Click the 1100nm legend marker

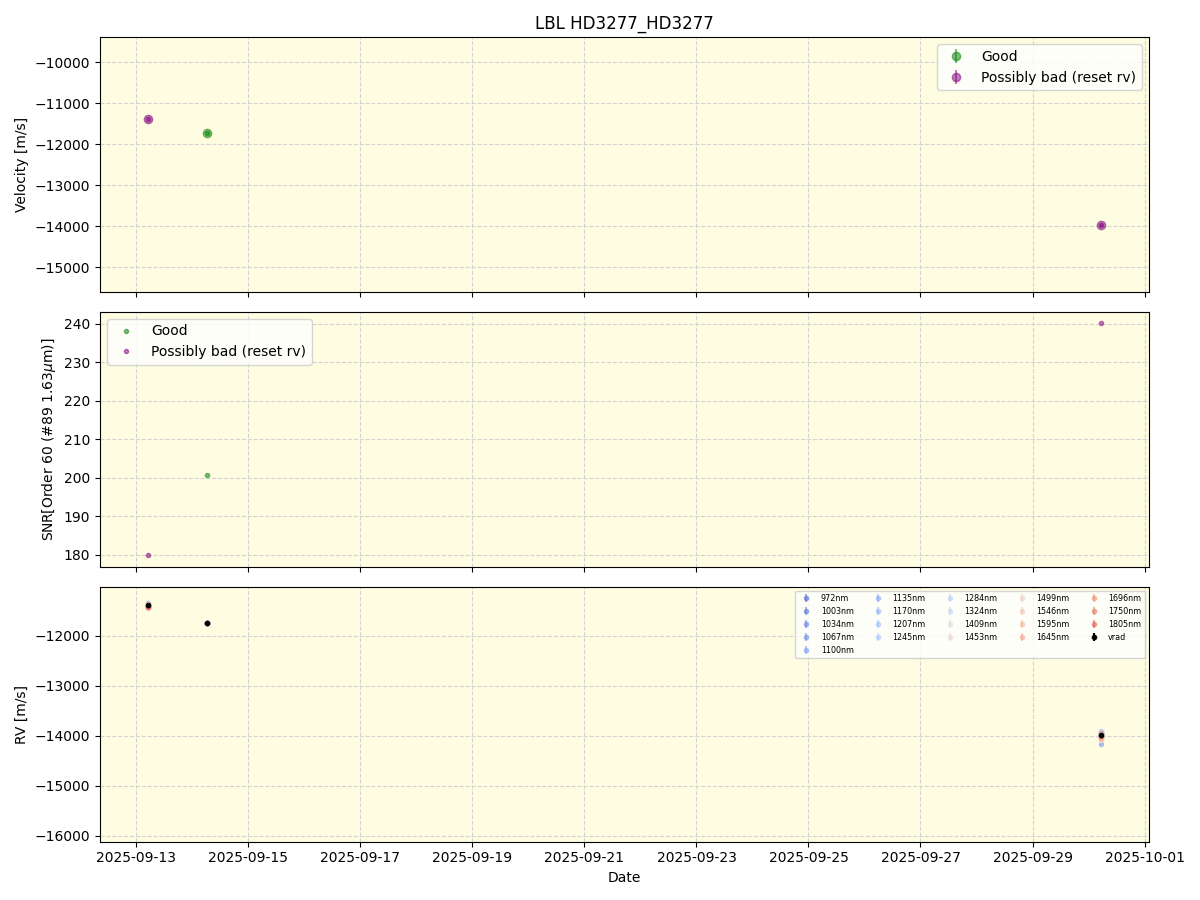(806, 650)
